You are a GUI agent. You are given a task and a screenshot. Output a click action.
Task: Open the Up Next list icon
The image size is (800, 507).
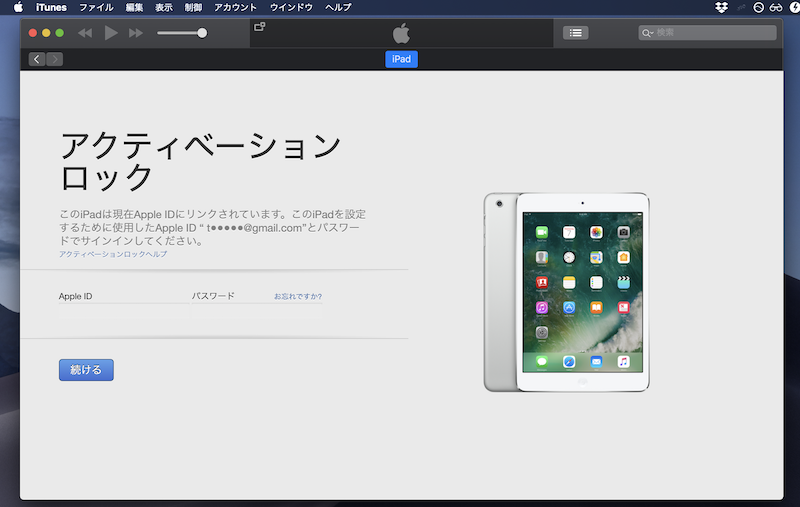click(x=575, y=33)
